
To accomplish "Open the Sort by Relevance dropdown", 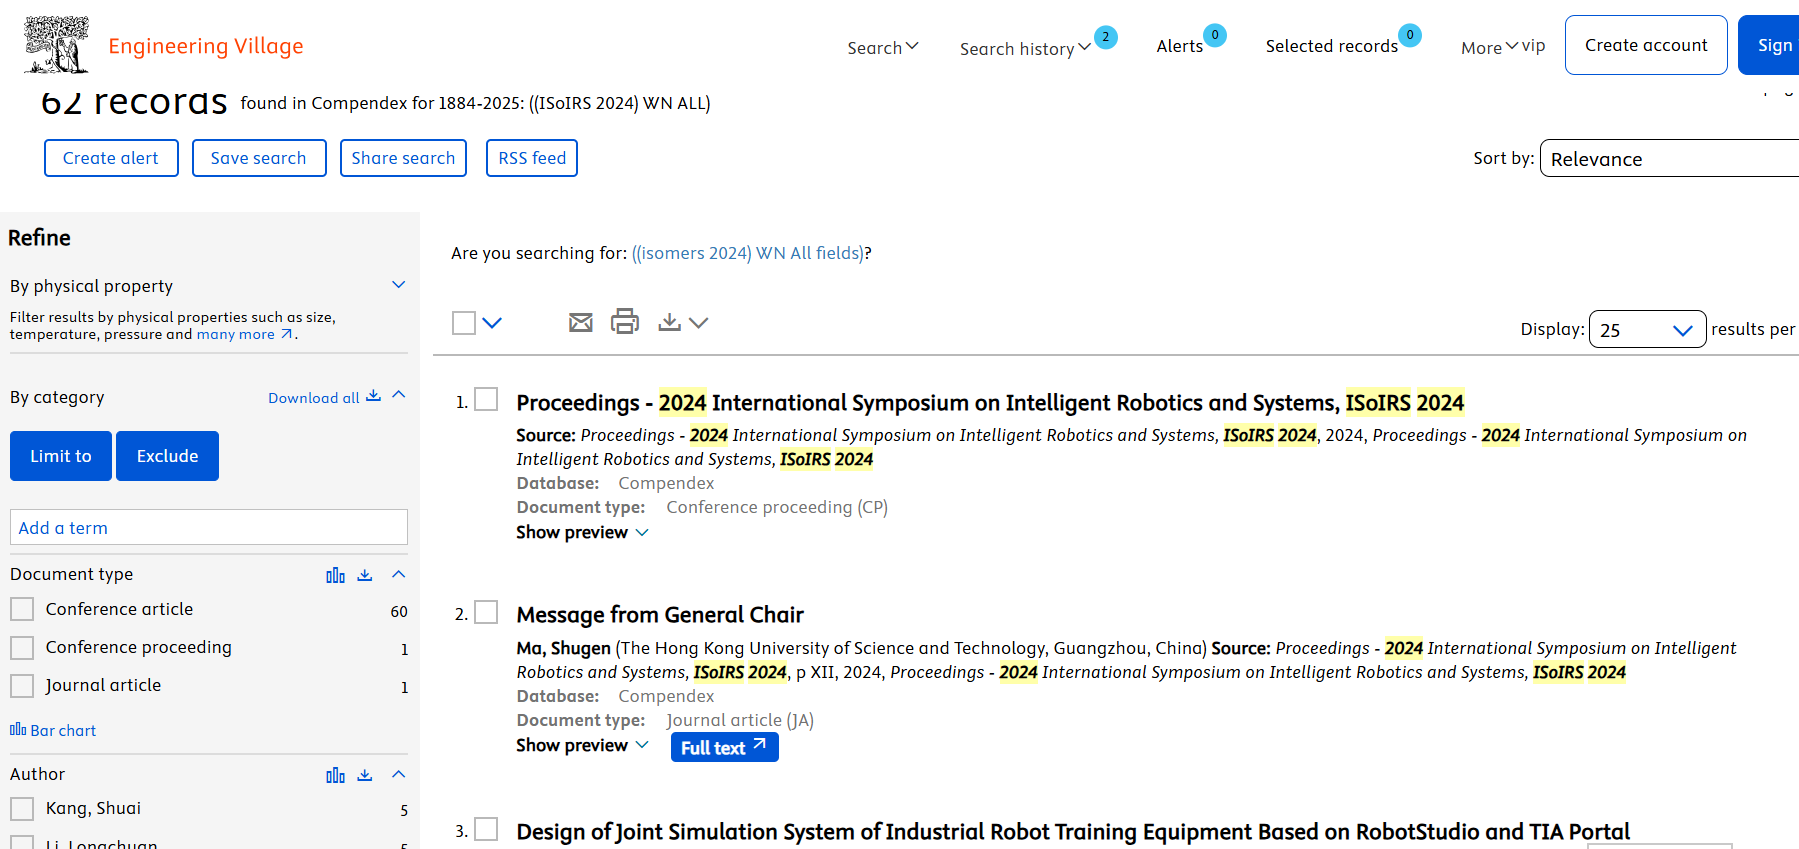I will tap(1668, 159).
